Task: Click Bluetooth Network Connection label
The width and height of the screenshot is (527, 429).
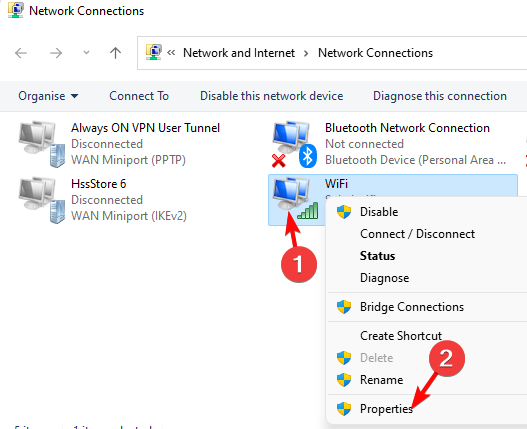Action: click(x=407, y=128)
